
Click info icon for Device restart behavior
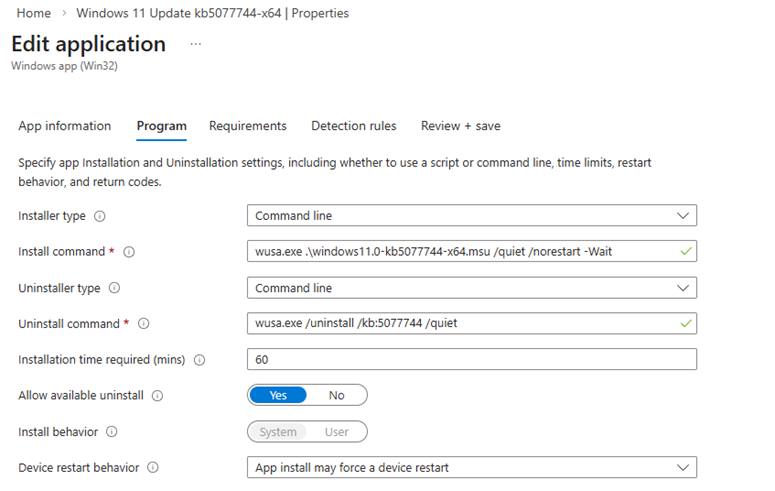tap(153, 468)
